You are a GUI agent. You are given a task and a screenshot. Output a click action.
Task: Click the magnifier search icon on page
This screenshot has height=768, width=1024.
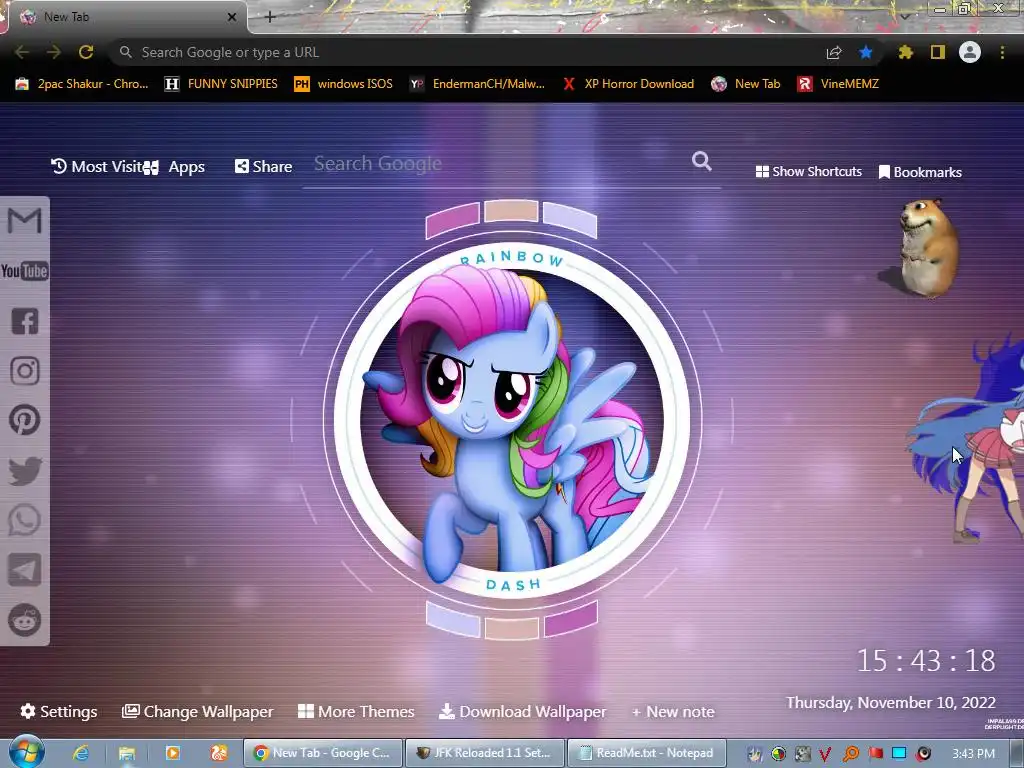[x=701, y=161]
